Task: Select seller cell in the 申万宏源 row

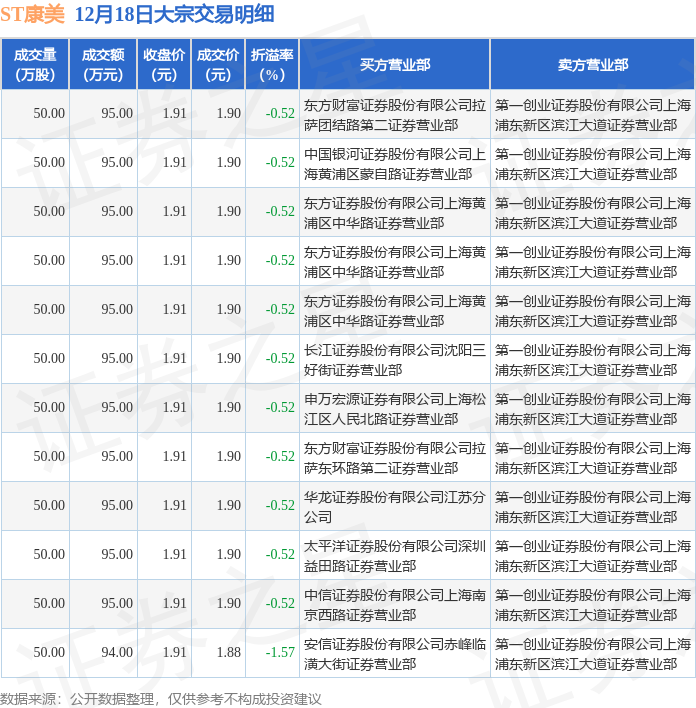Action: point(593,409)
